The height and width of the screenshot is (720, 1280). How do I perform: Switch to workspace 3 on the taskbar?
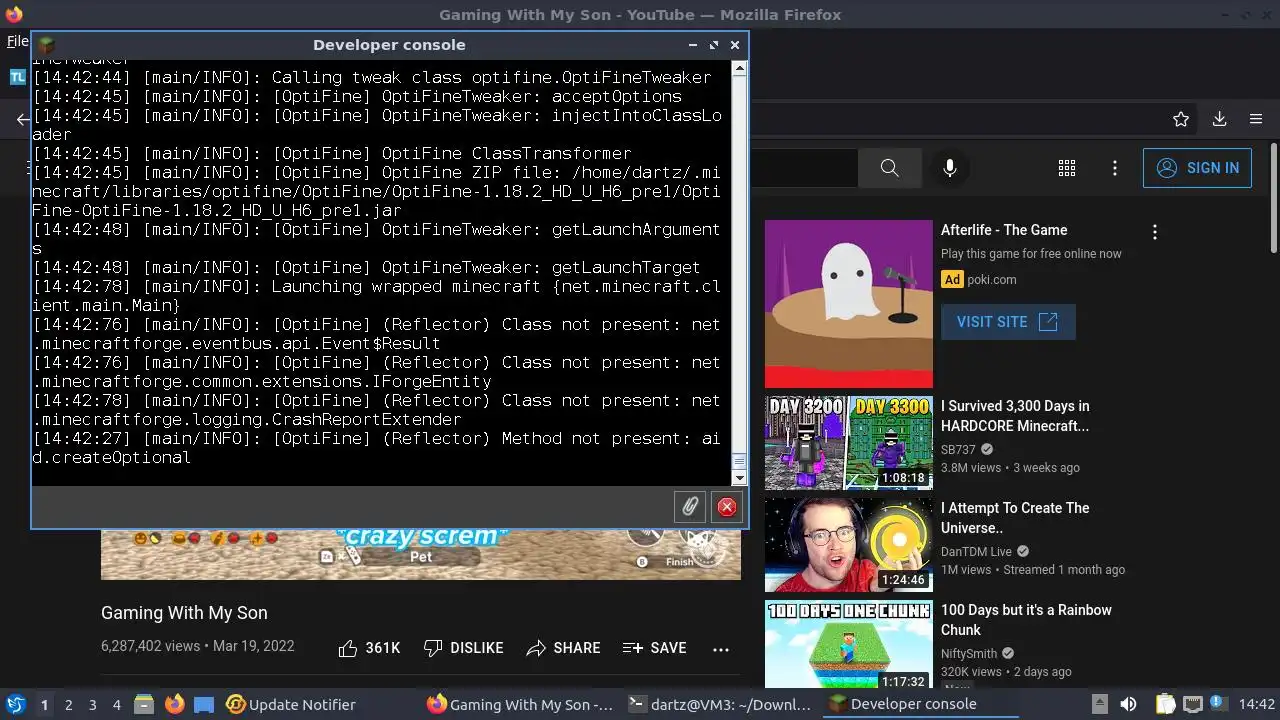point(92,705)
